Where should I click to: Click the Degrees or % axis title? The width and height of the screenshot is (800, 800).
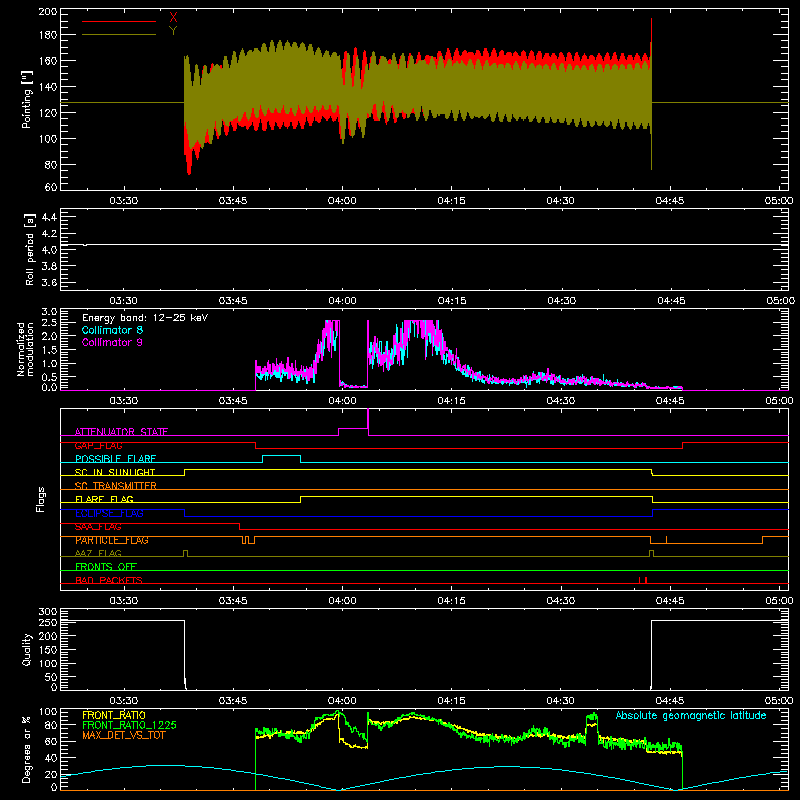(x=27, y=749)
